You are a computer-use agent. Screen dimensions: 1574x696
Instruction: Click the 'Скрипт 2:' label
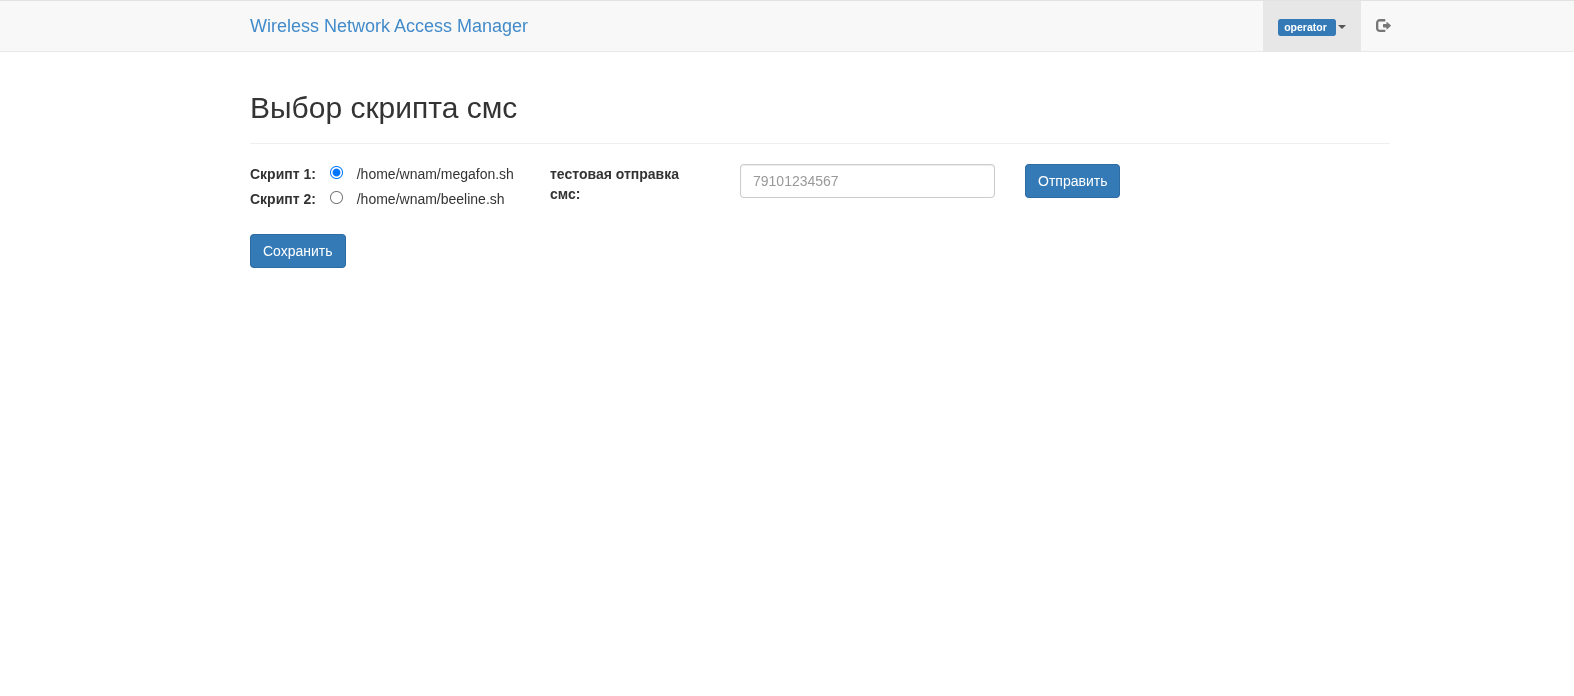coord(282,199)
